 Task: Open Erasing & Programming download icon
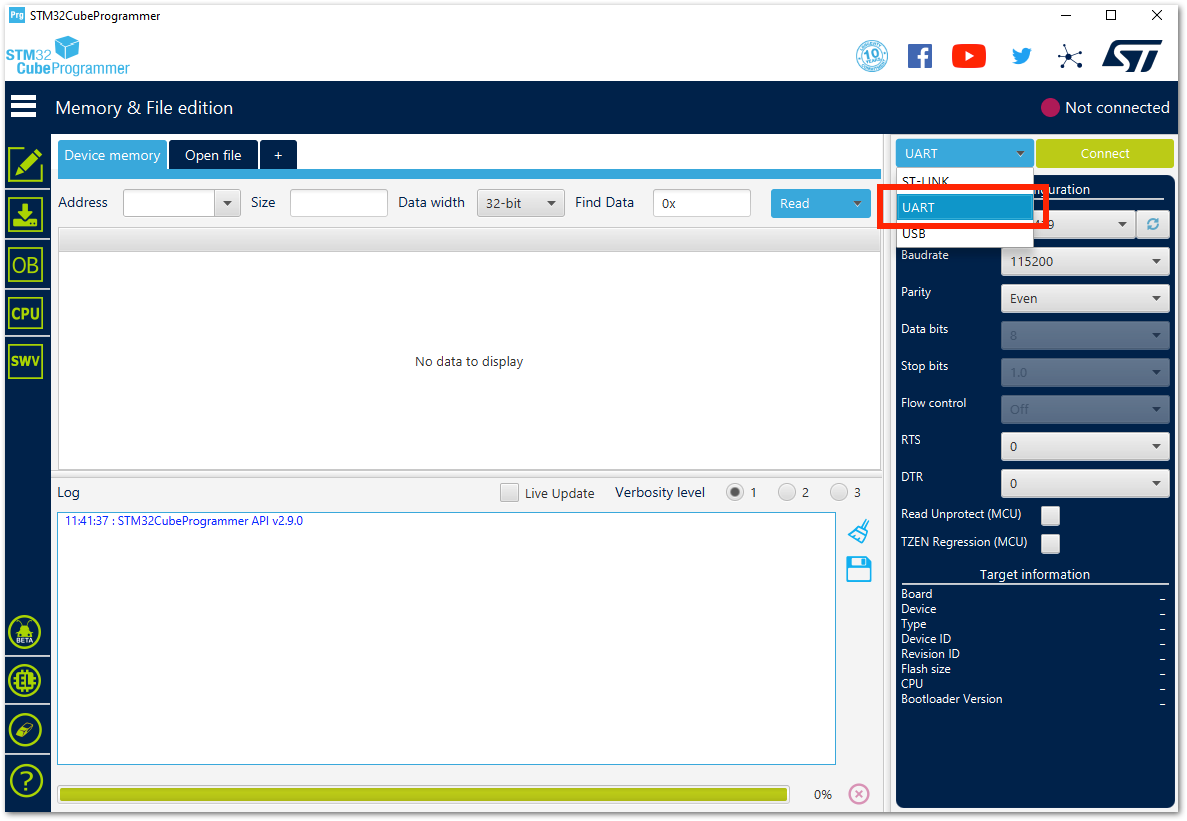coord(26,215)
